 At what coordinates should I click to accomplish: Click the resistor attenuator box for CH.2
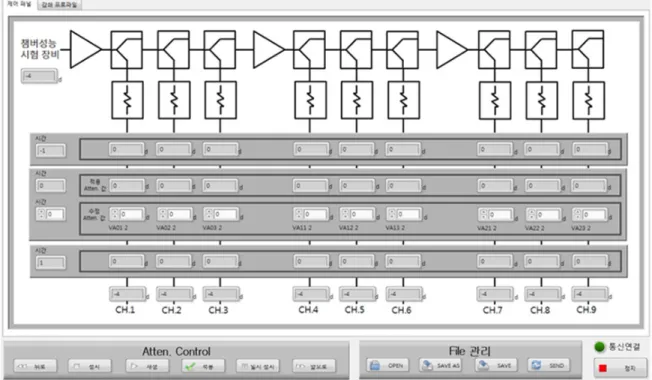tap(174, 100)
